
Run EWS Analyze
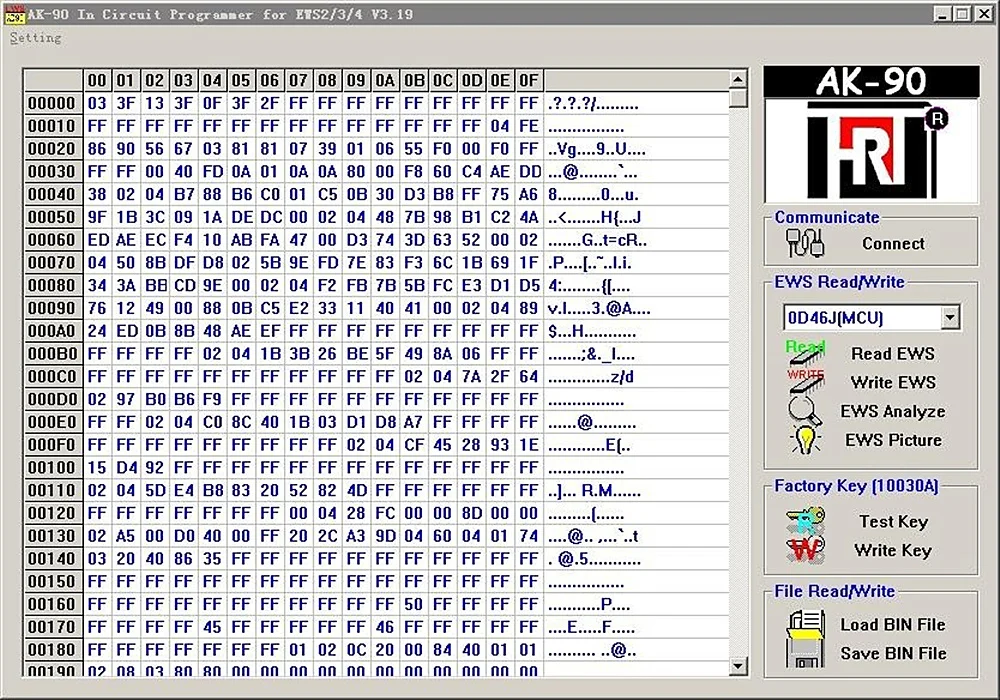tap(893, 411)
